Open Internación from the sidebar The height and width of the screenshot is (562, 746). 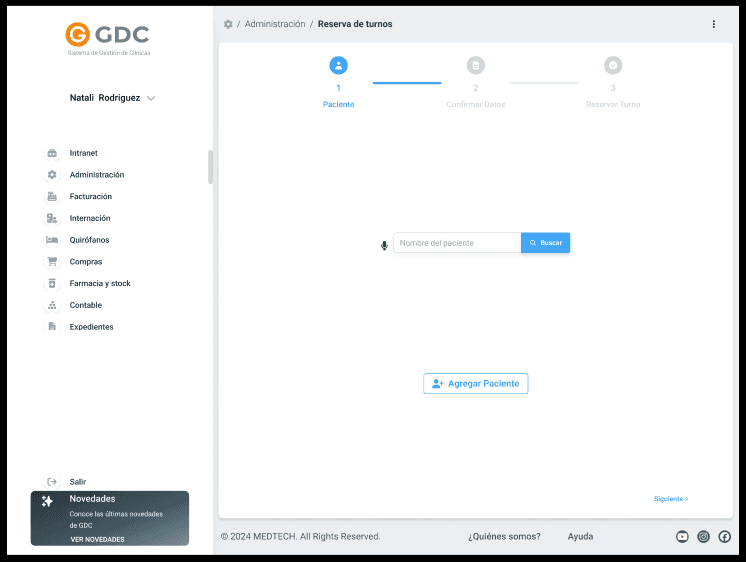[90, 218]
